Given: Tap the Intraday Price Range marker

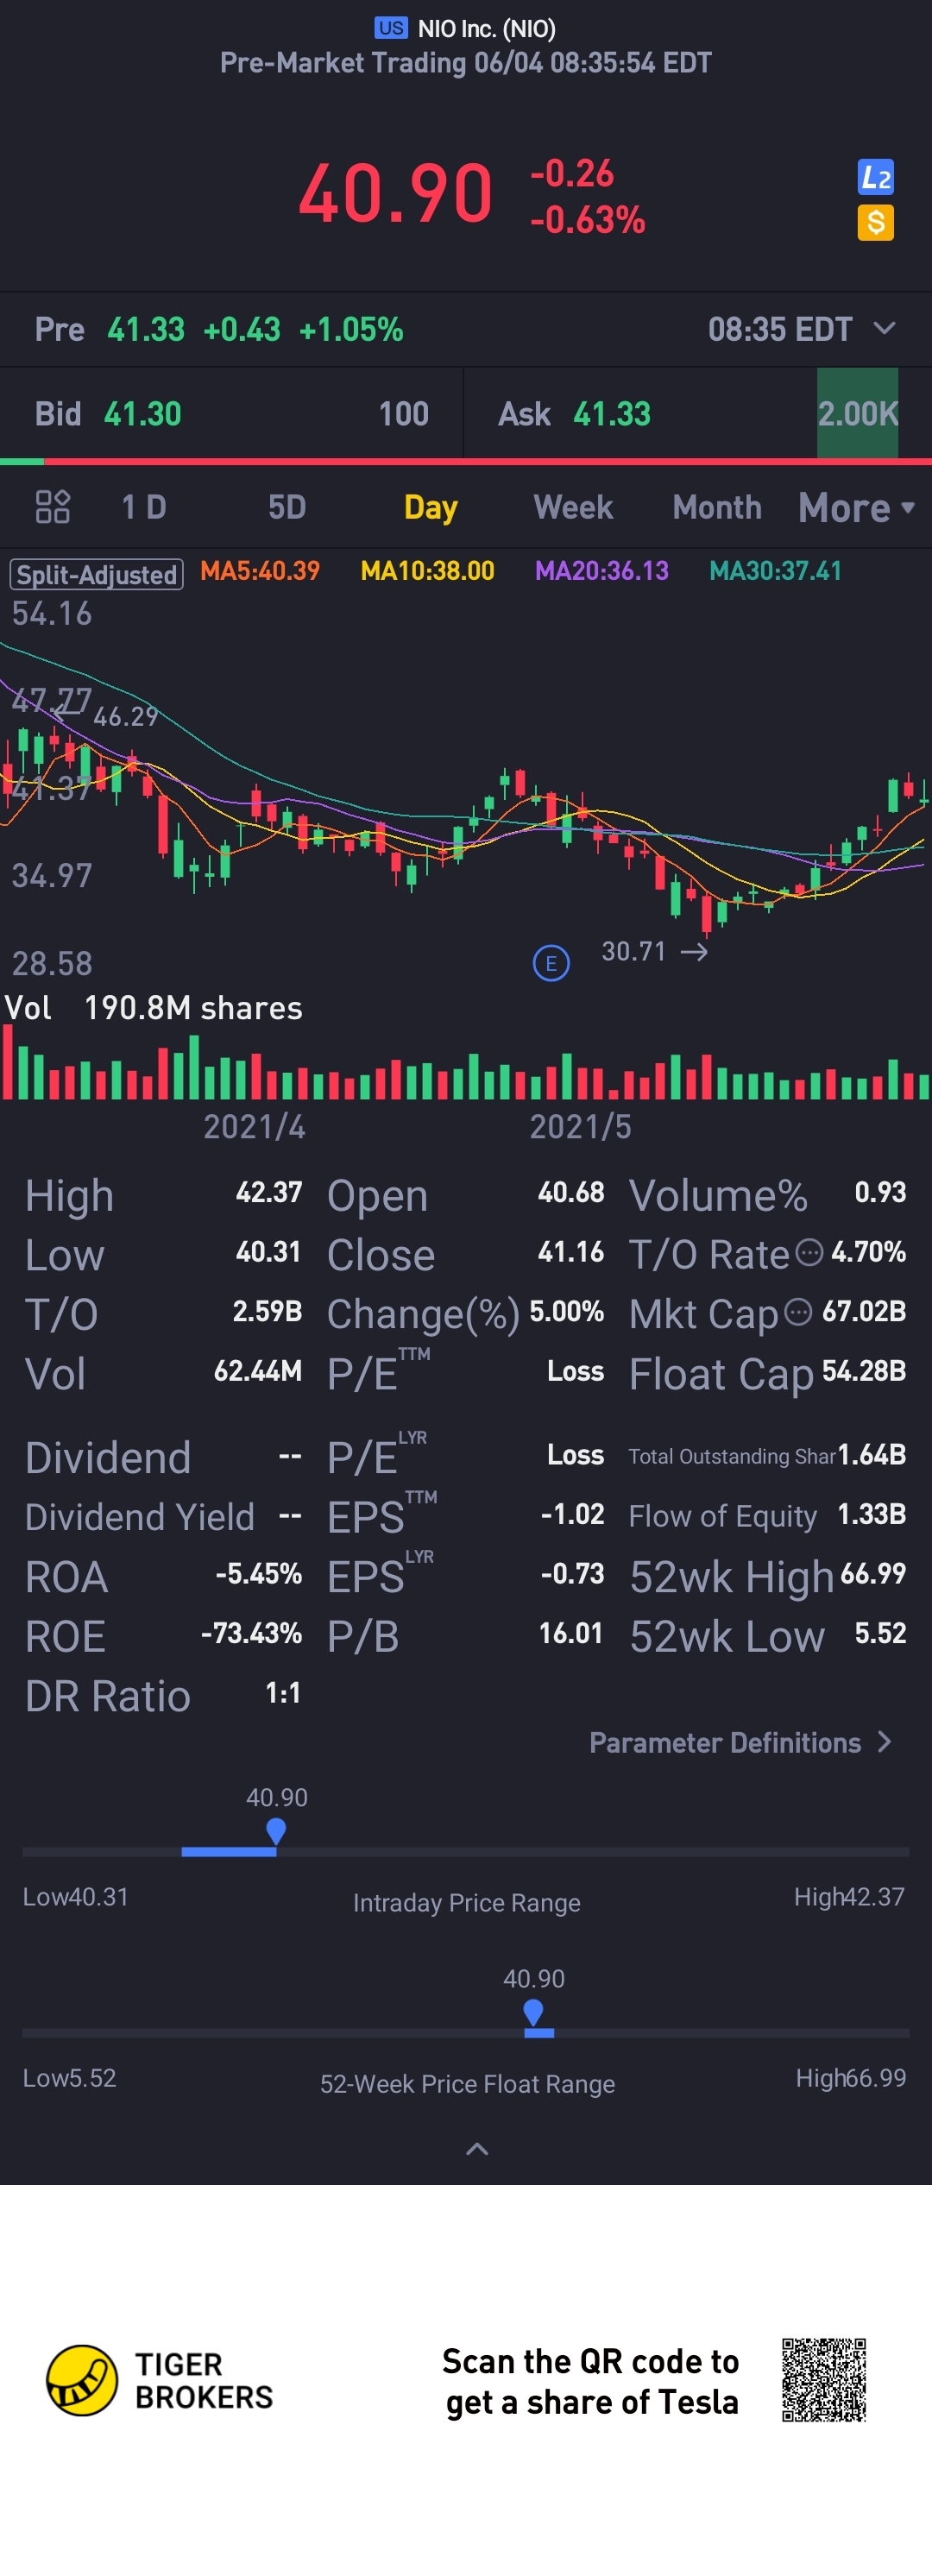Looking at the screenshot, I should pyautogui.click(x=276, y=1832).
